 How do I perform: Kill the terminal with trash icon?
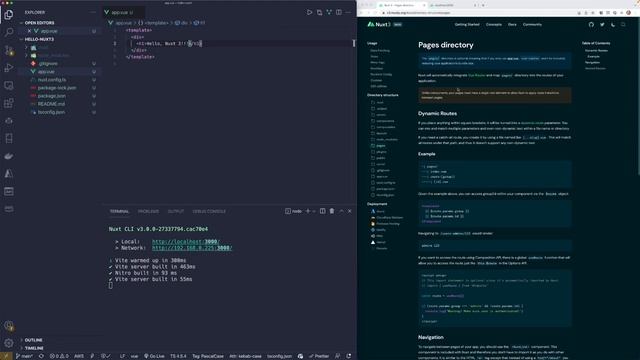click(332, 211)
